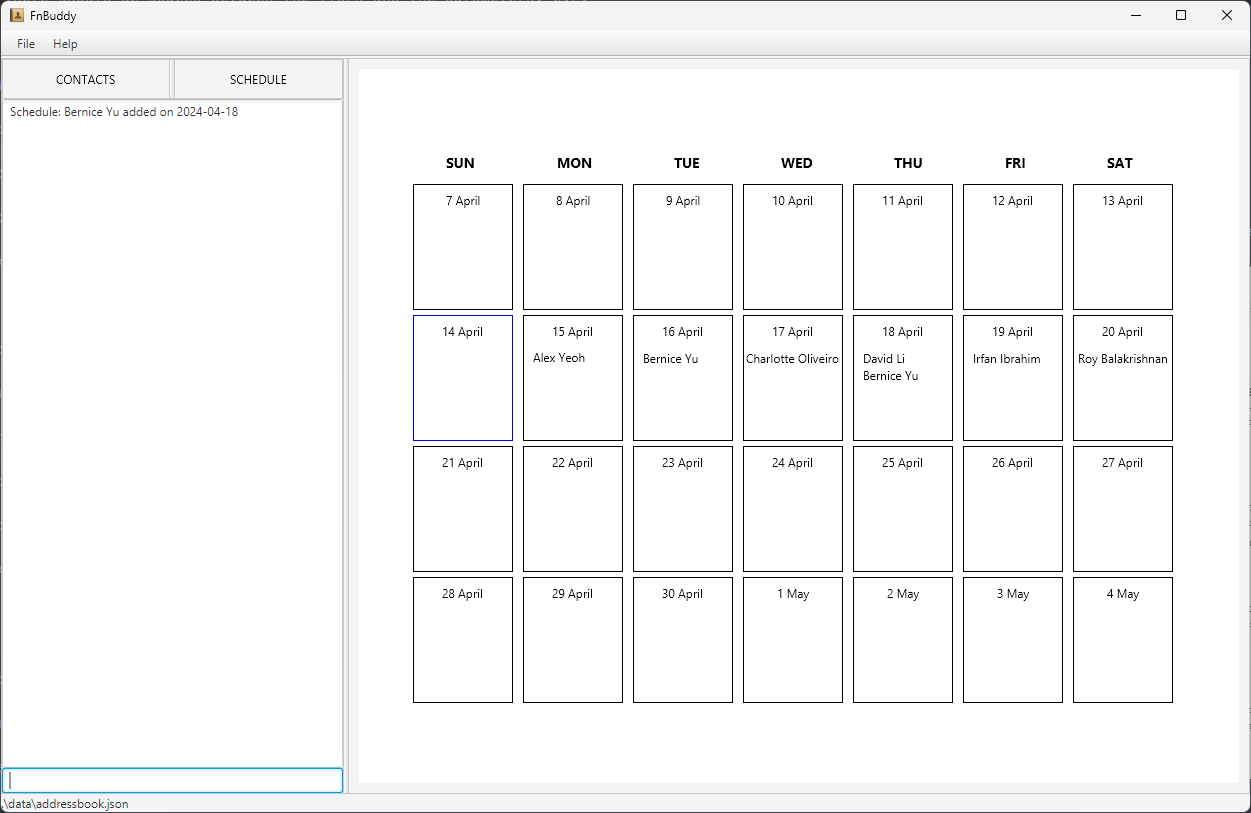Click Irfan Ibrahim on 19 April
1251x813 pixels.
(x=1007, y=359)
